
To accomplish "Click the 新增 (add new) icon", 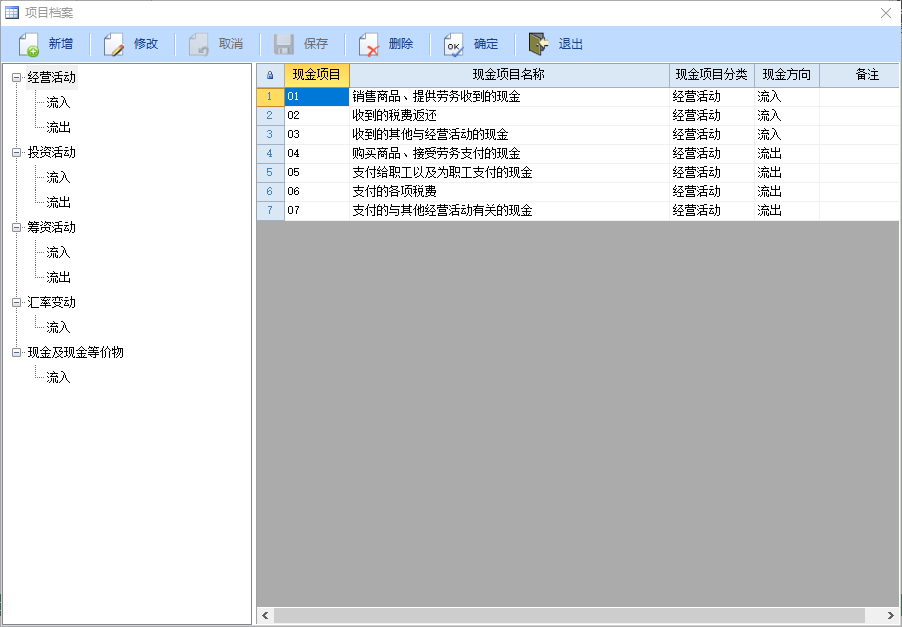I will 29,44.
